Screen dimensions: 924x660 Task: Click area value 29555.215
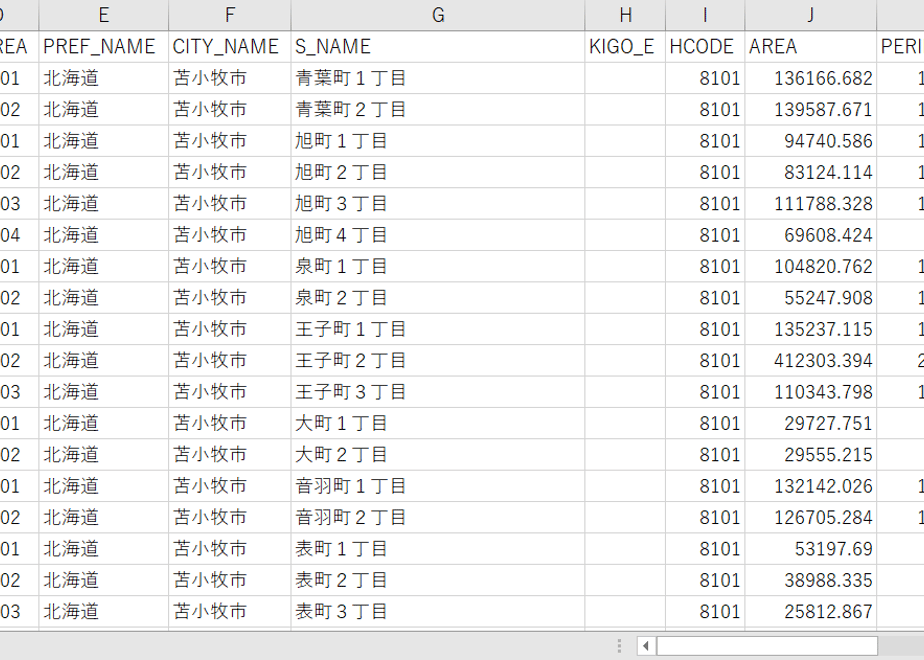(811, 455)
